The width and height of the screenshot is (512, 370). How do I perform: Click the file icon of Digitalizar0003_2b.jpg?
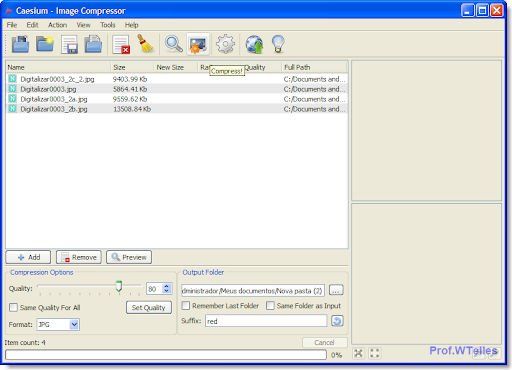(x=13, y=109)
